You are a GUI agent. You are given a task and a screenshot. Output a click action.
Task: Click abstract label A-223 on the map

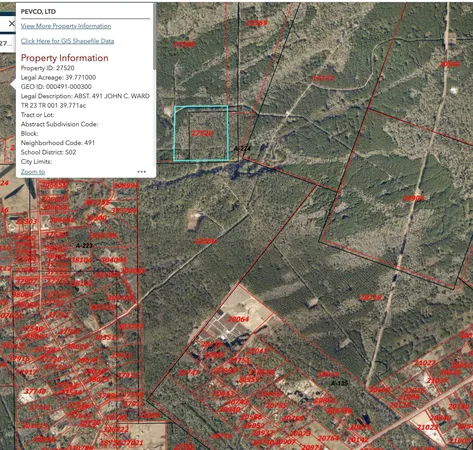tap(84, 246)
